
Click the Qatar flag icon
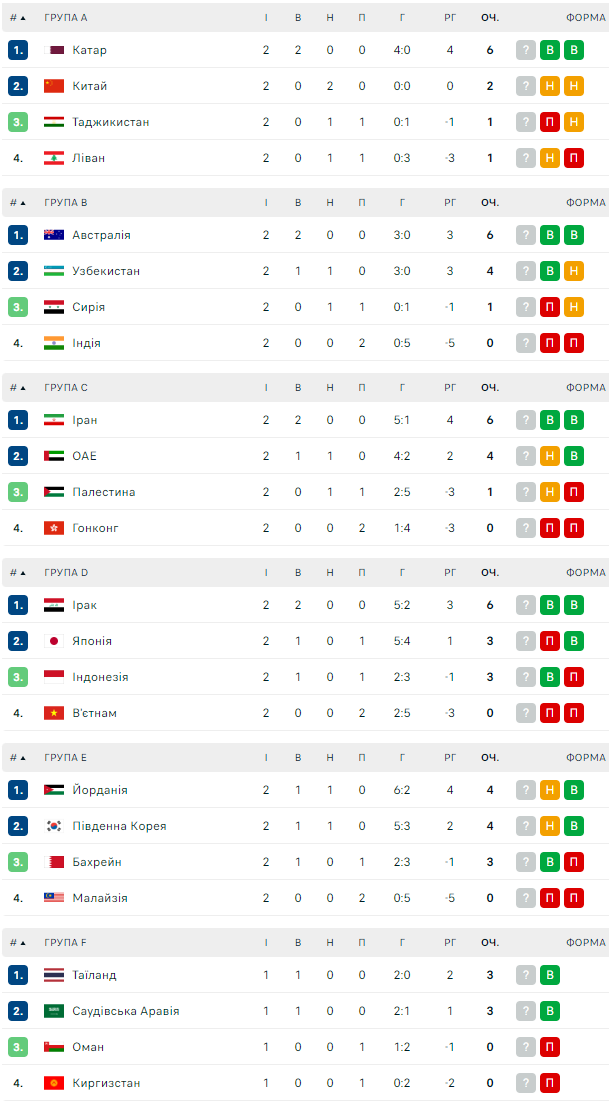(54, 50)
